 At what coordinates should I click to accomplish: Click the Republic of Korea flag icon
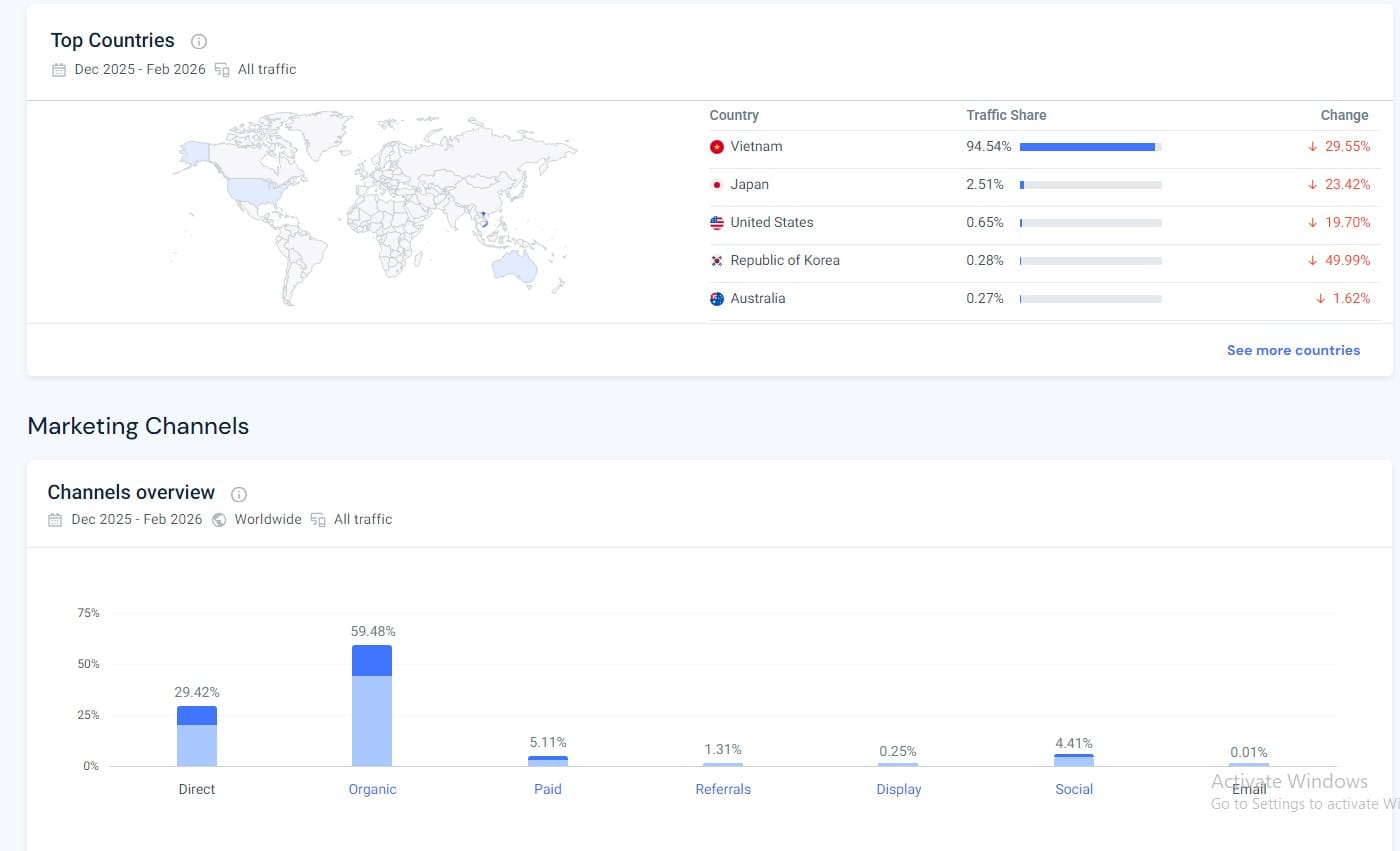click(717, 261)
